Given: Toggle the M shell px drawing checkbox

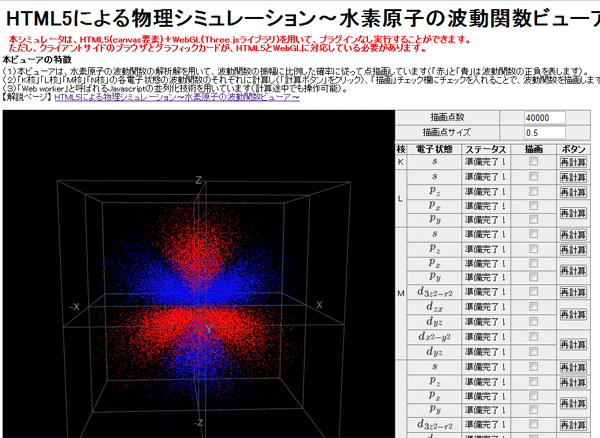Looking at the screenshot, I should 533,263.
